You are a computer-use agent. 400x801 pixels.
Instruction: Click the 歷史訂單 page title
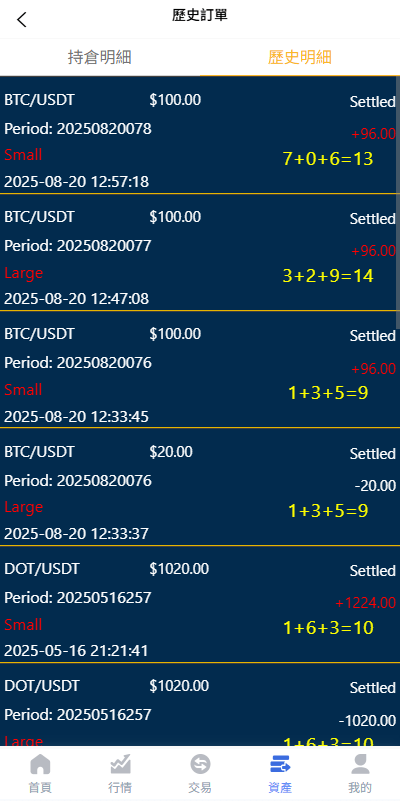click(200, 15)
